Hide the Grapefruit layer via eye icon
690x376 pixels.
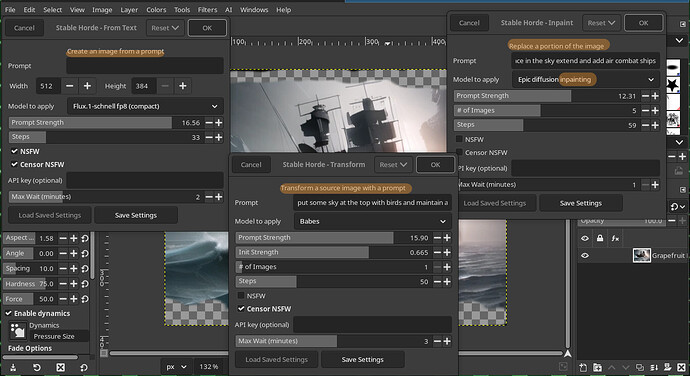tap(585, 255)
